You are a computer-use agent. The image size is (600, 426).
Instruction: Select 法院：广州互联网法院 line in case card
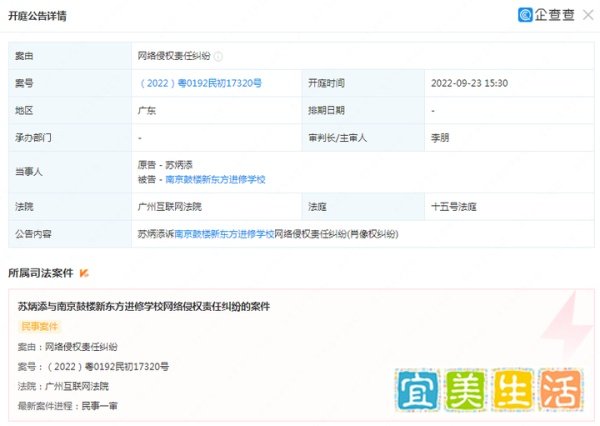(x=63, y=386)
